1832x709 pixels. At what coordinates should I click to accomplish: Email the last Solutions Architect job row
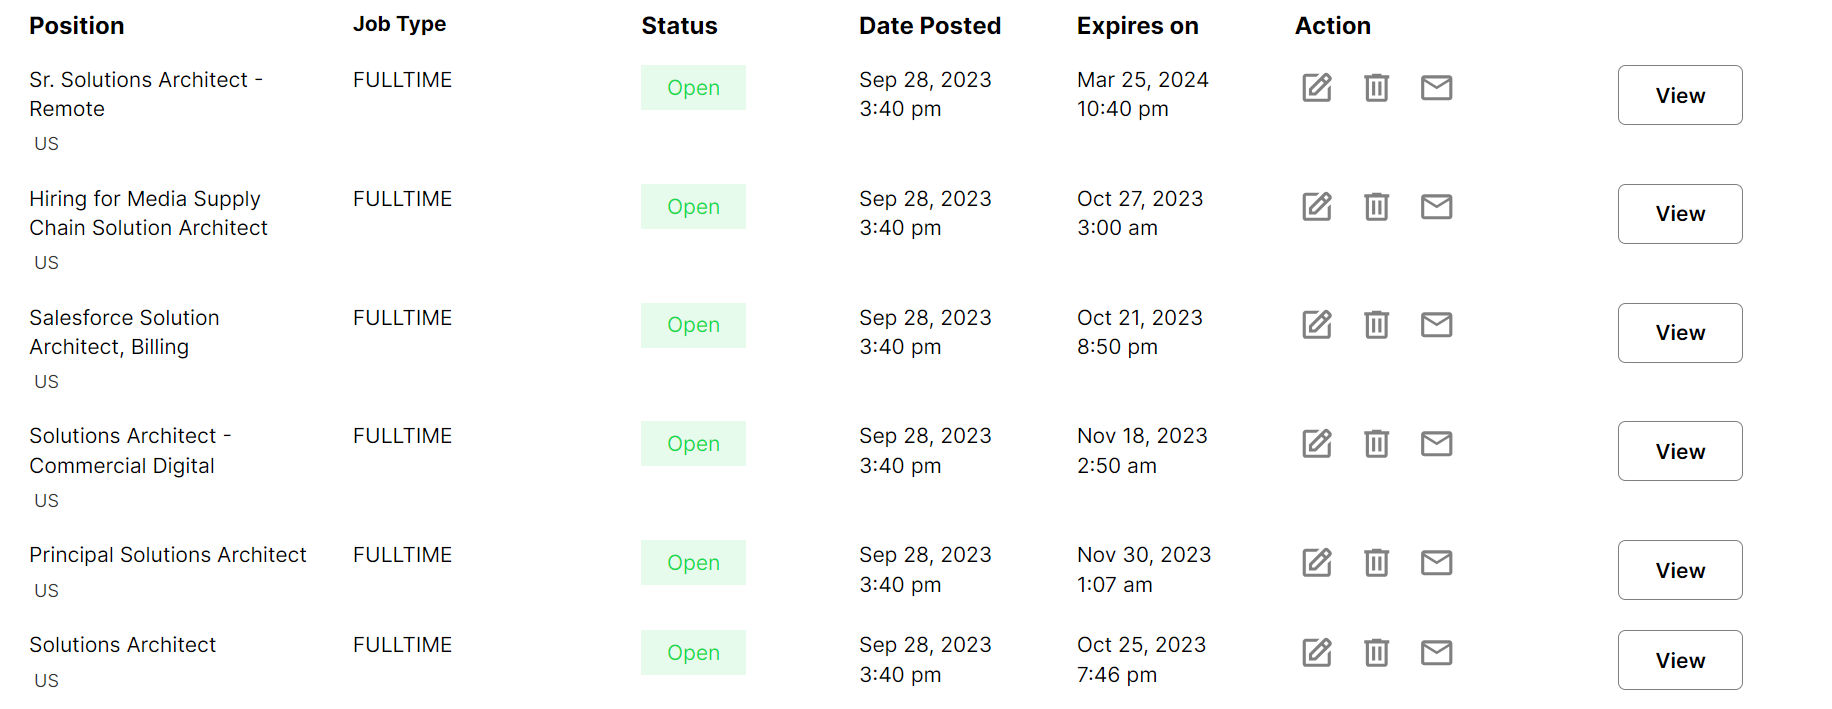tap(1437, 653)
